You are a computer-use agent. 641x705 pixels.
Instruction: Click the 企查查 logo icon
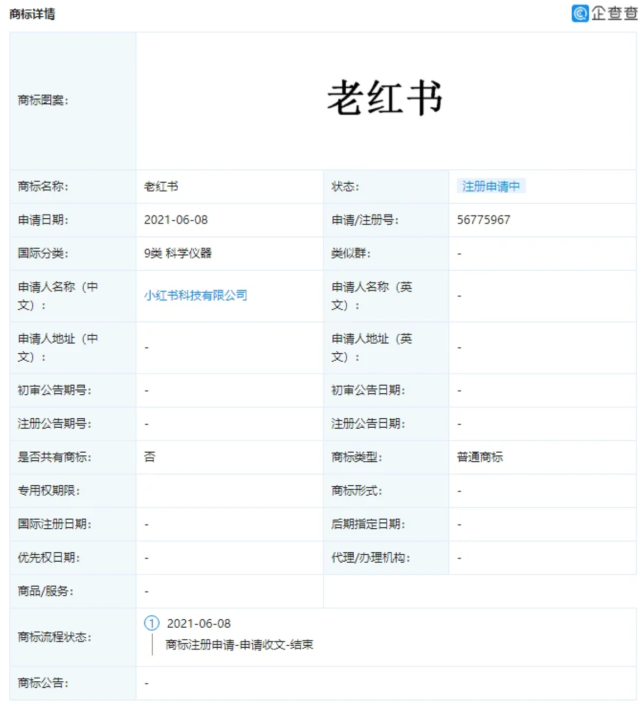[580, 13]
